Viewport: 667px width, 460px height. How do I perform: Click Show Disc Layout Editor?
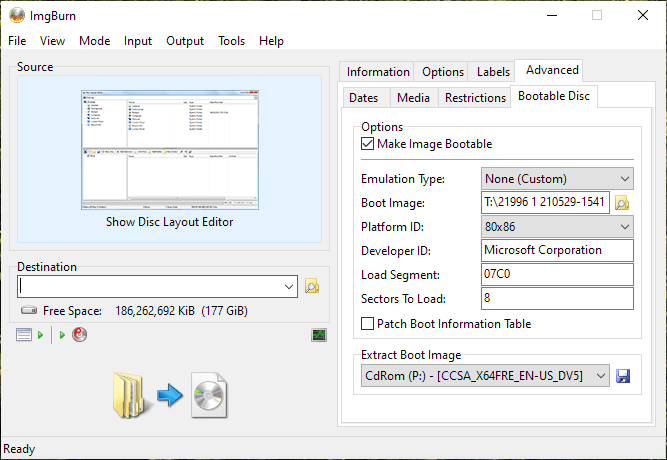pos(169,222)
